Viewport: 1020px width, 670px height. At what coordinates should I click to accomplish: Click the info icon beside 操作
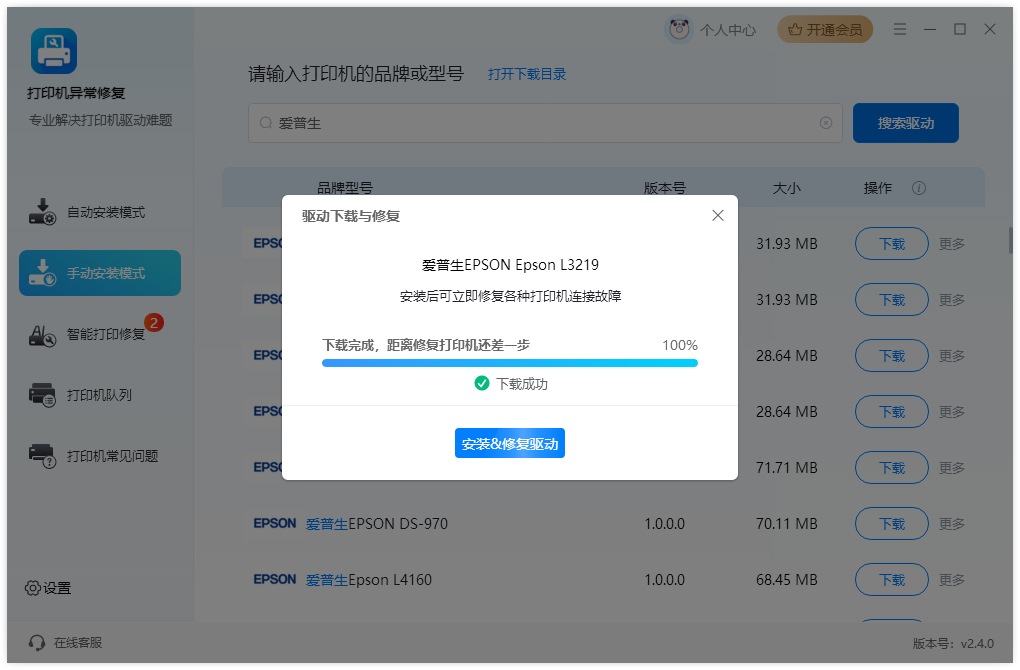pos(919,188)
